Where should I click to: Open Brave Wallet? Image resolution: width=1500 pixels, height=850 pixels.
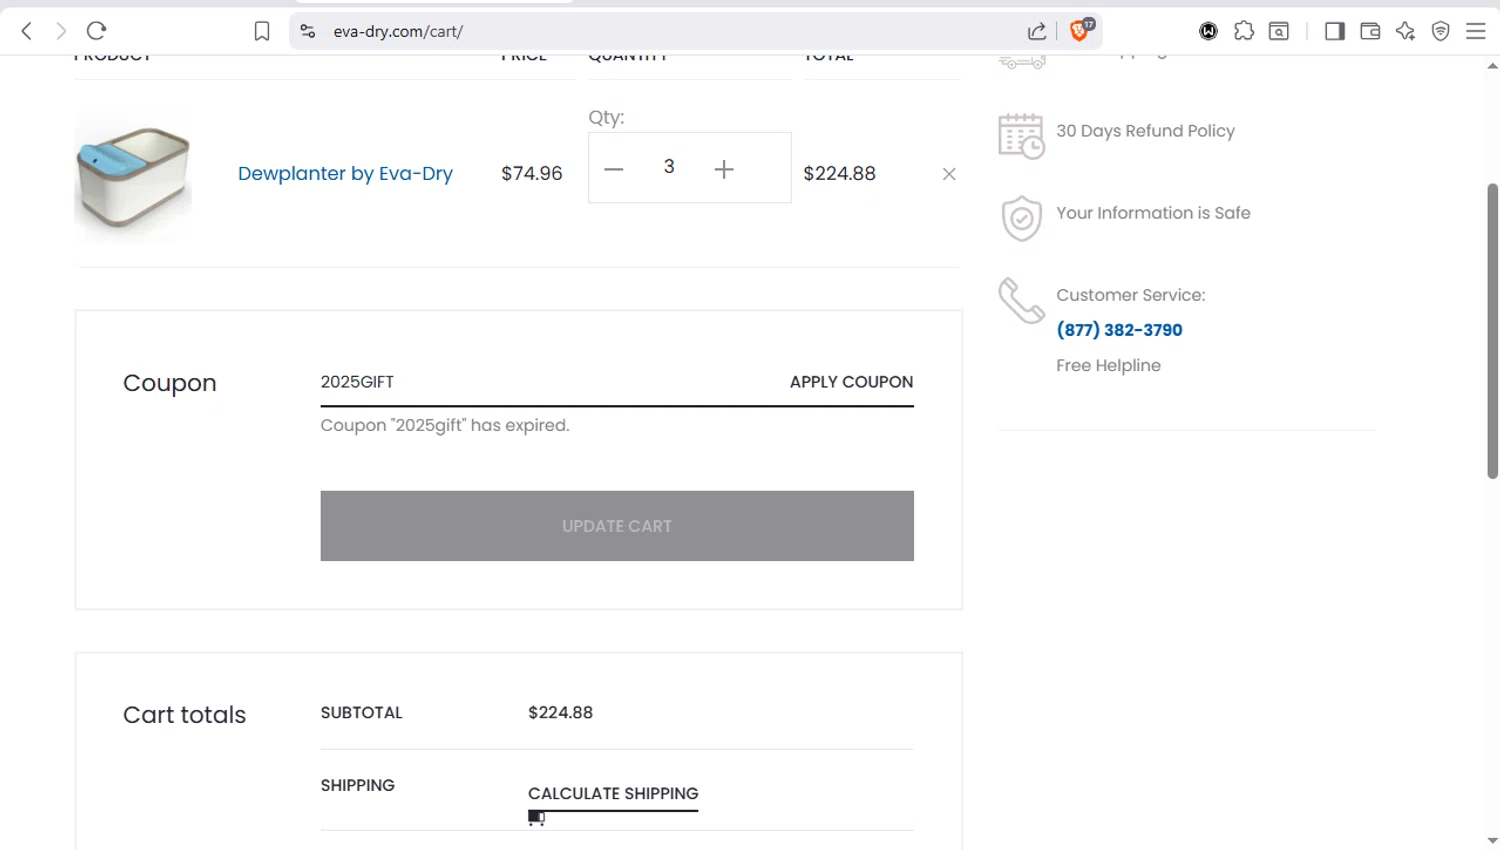(x=1370, y=31)
